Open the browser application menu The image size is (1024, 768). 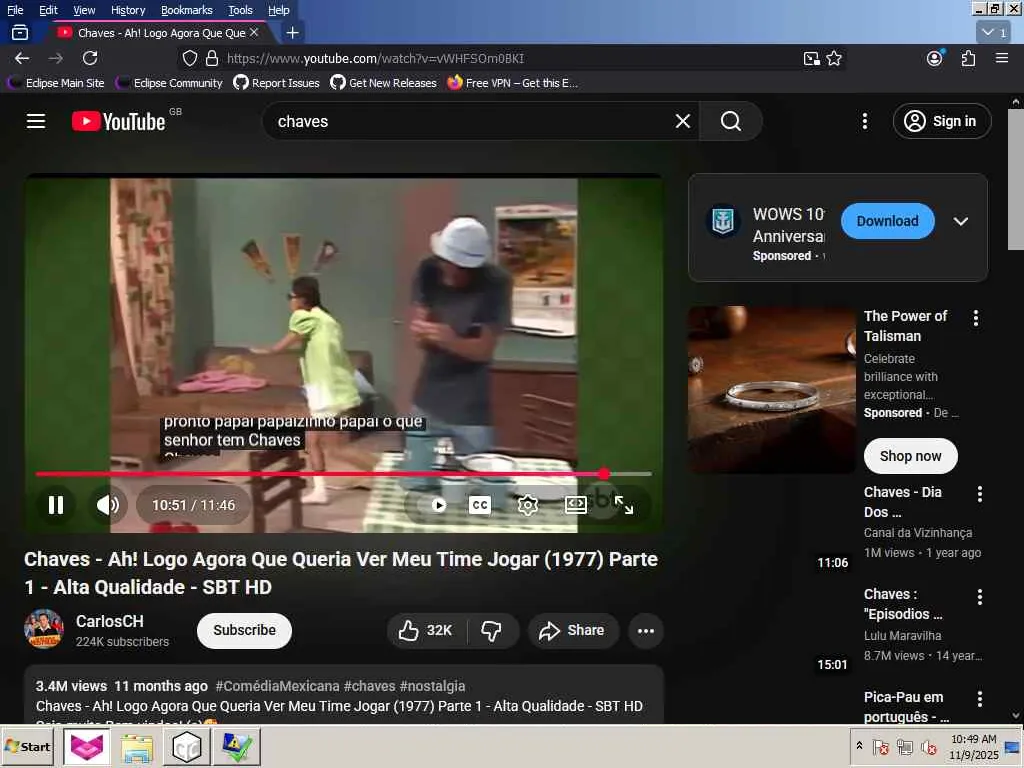pos(1002,58)
